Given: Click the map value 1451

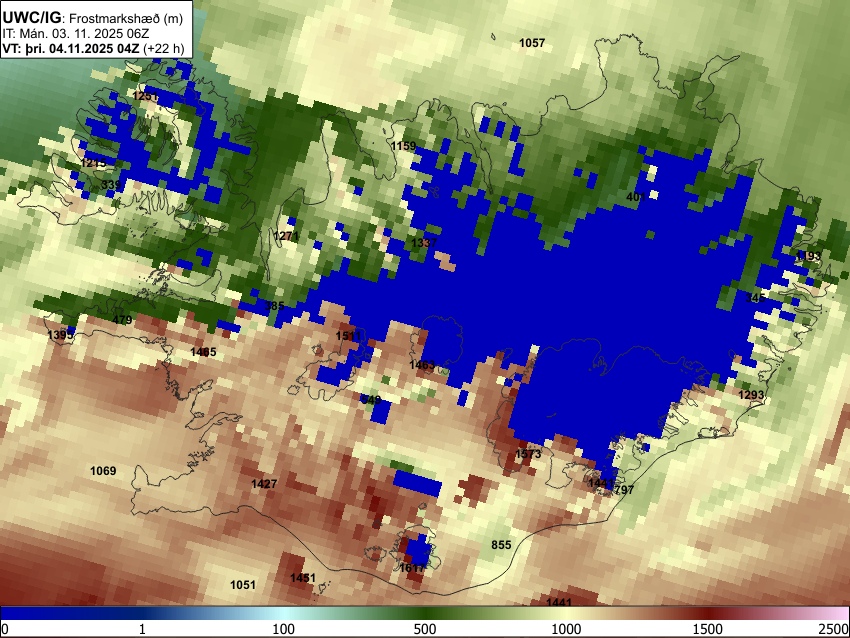Looking at the screenshot, I should click(302, 578).
